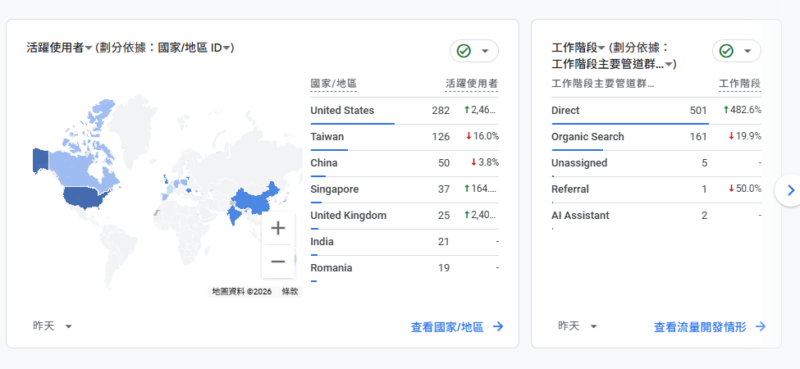Select the Unassigned channel row
The image size is (800, 369).
pos(656,163)
